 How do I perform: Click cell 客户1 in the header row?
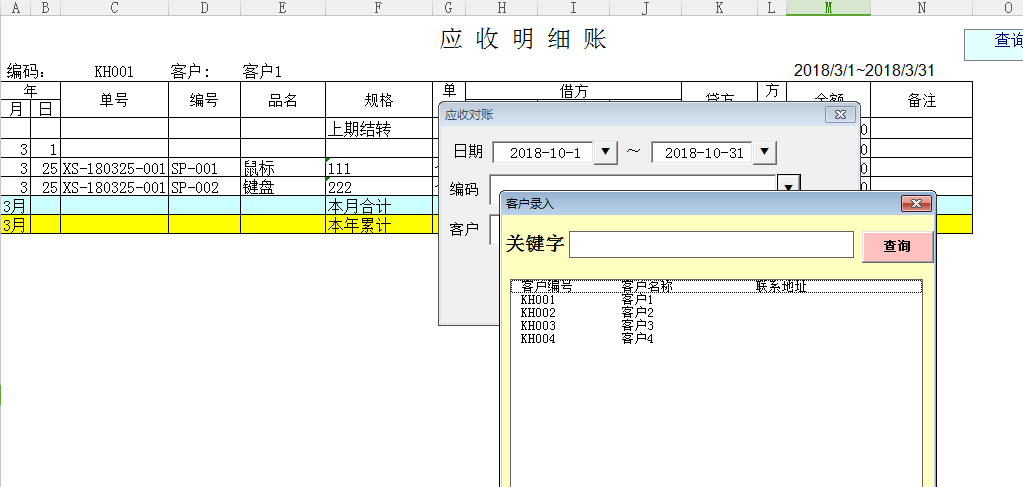click(x=262, y=71)
